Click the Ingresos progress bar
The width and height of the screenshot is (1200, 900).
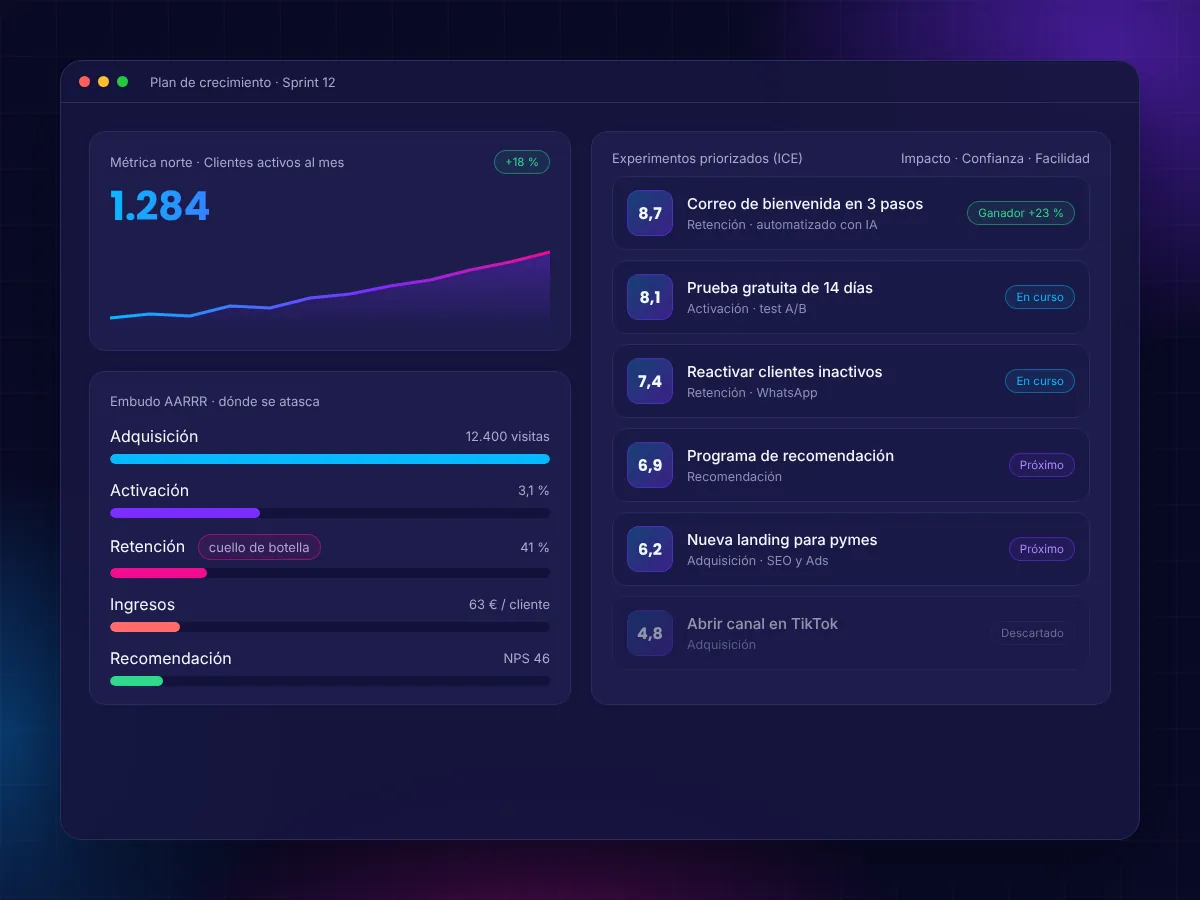coord(330,627)
